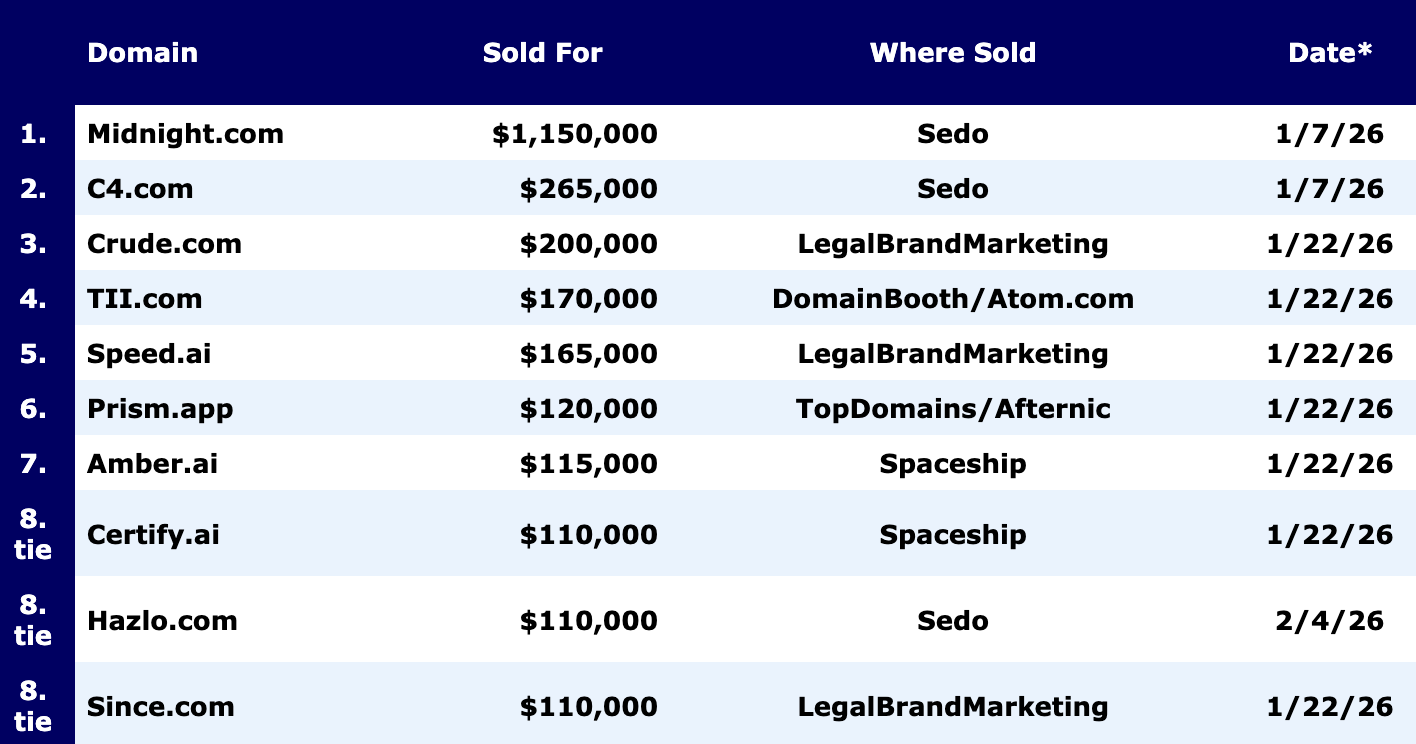Click the TopDomains/Afternic seller cell

952,409
